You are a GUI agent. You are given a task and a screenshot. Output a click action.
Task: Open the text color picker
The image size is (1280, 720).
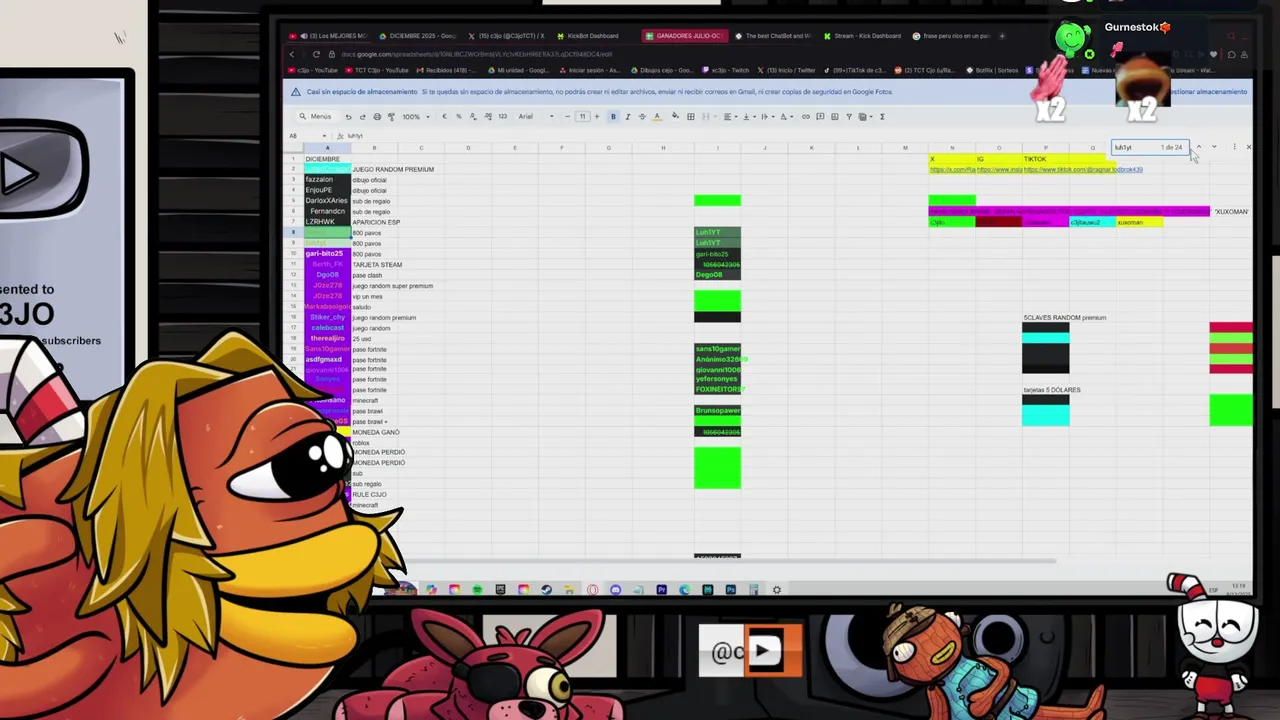pos(658,116)
